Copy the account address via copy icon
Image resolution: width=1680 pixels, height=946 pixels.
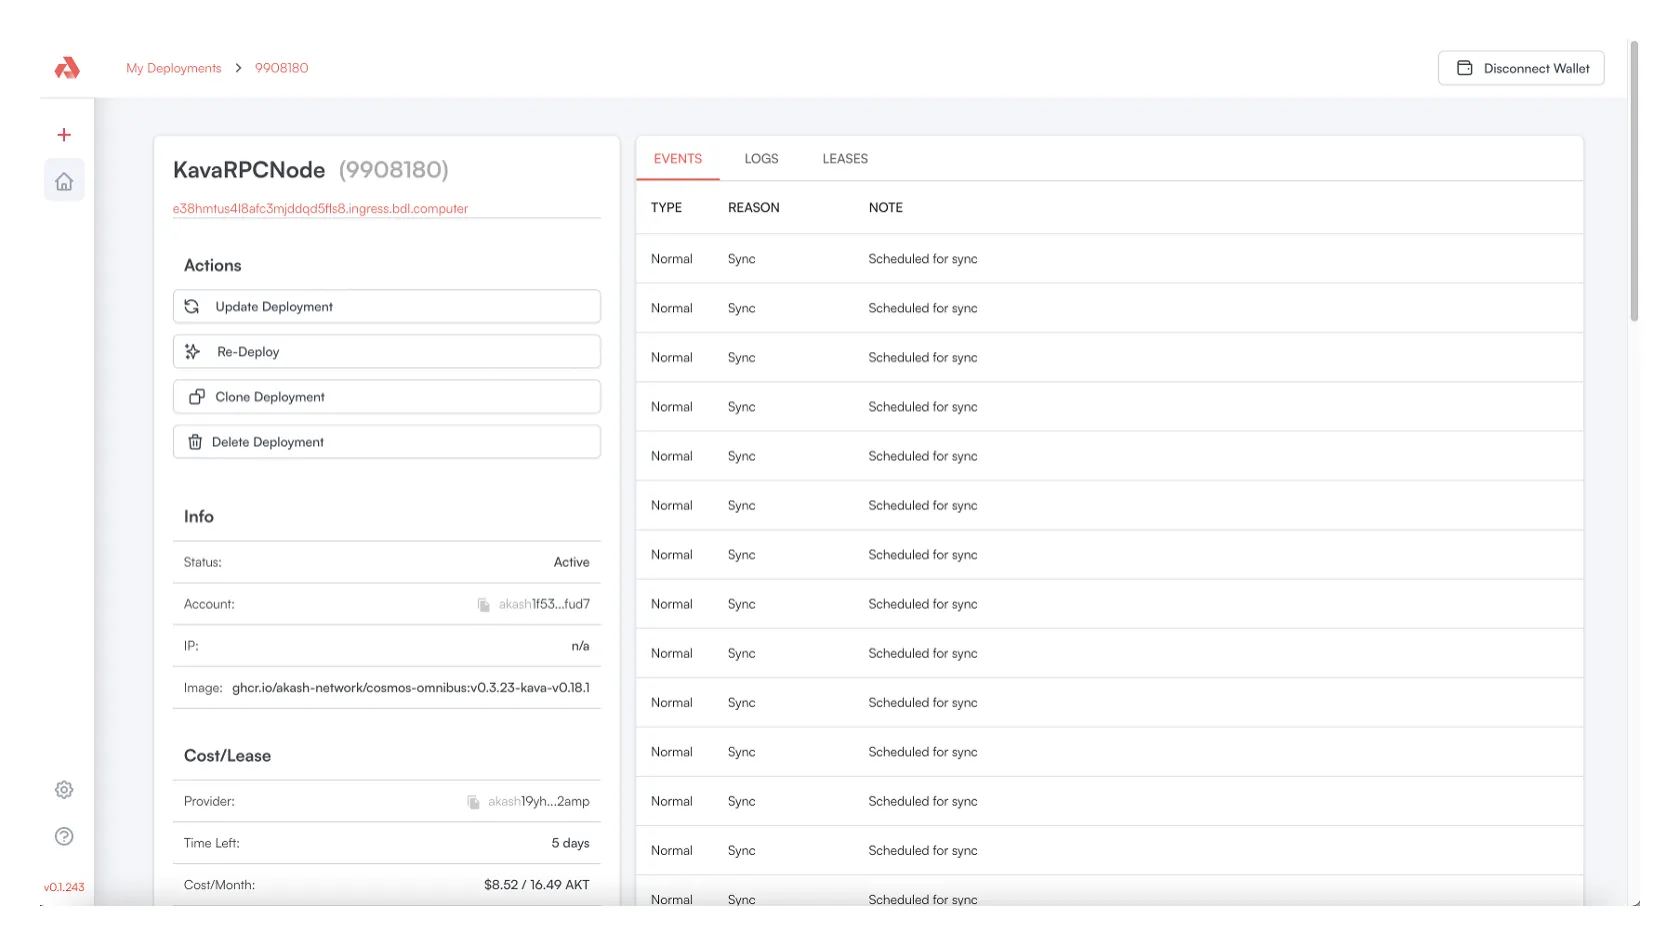[x=484, y=605]
